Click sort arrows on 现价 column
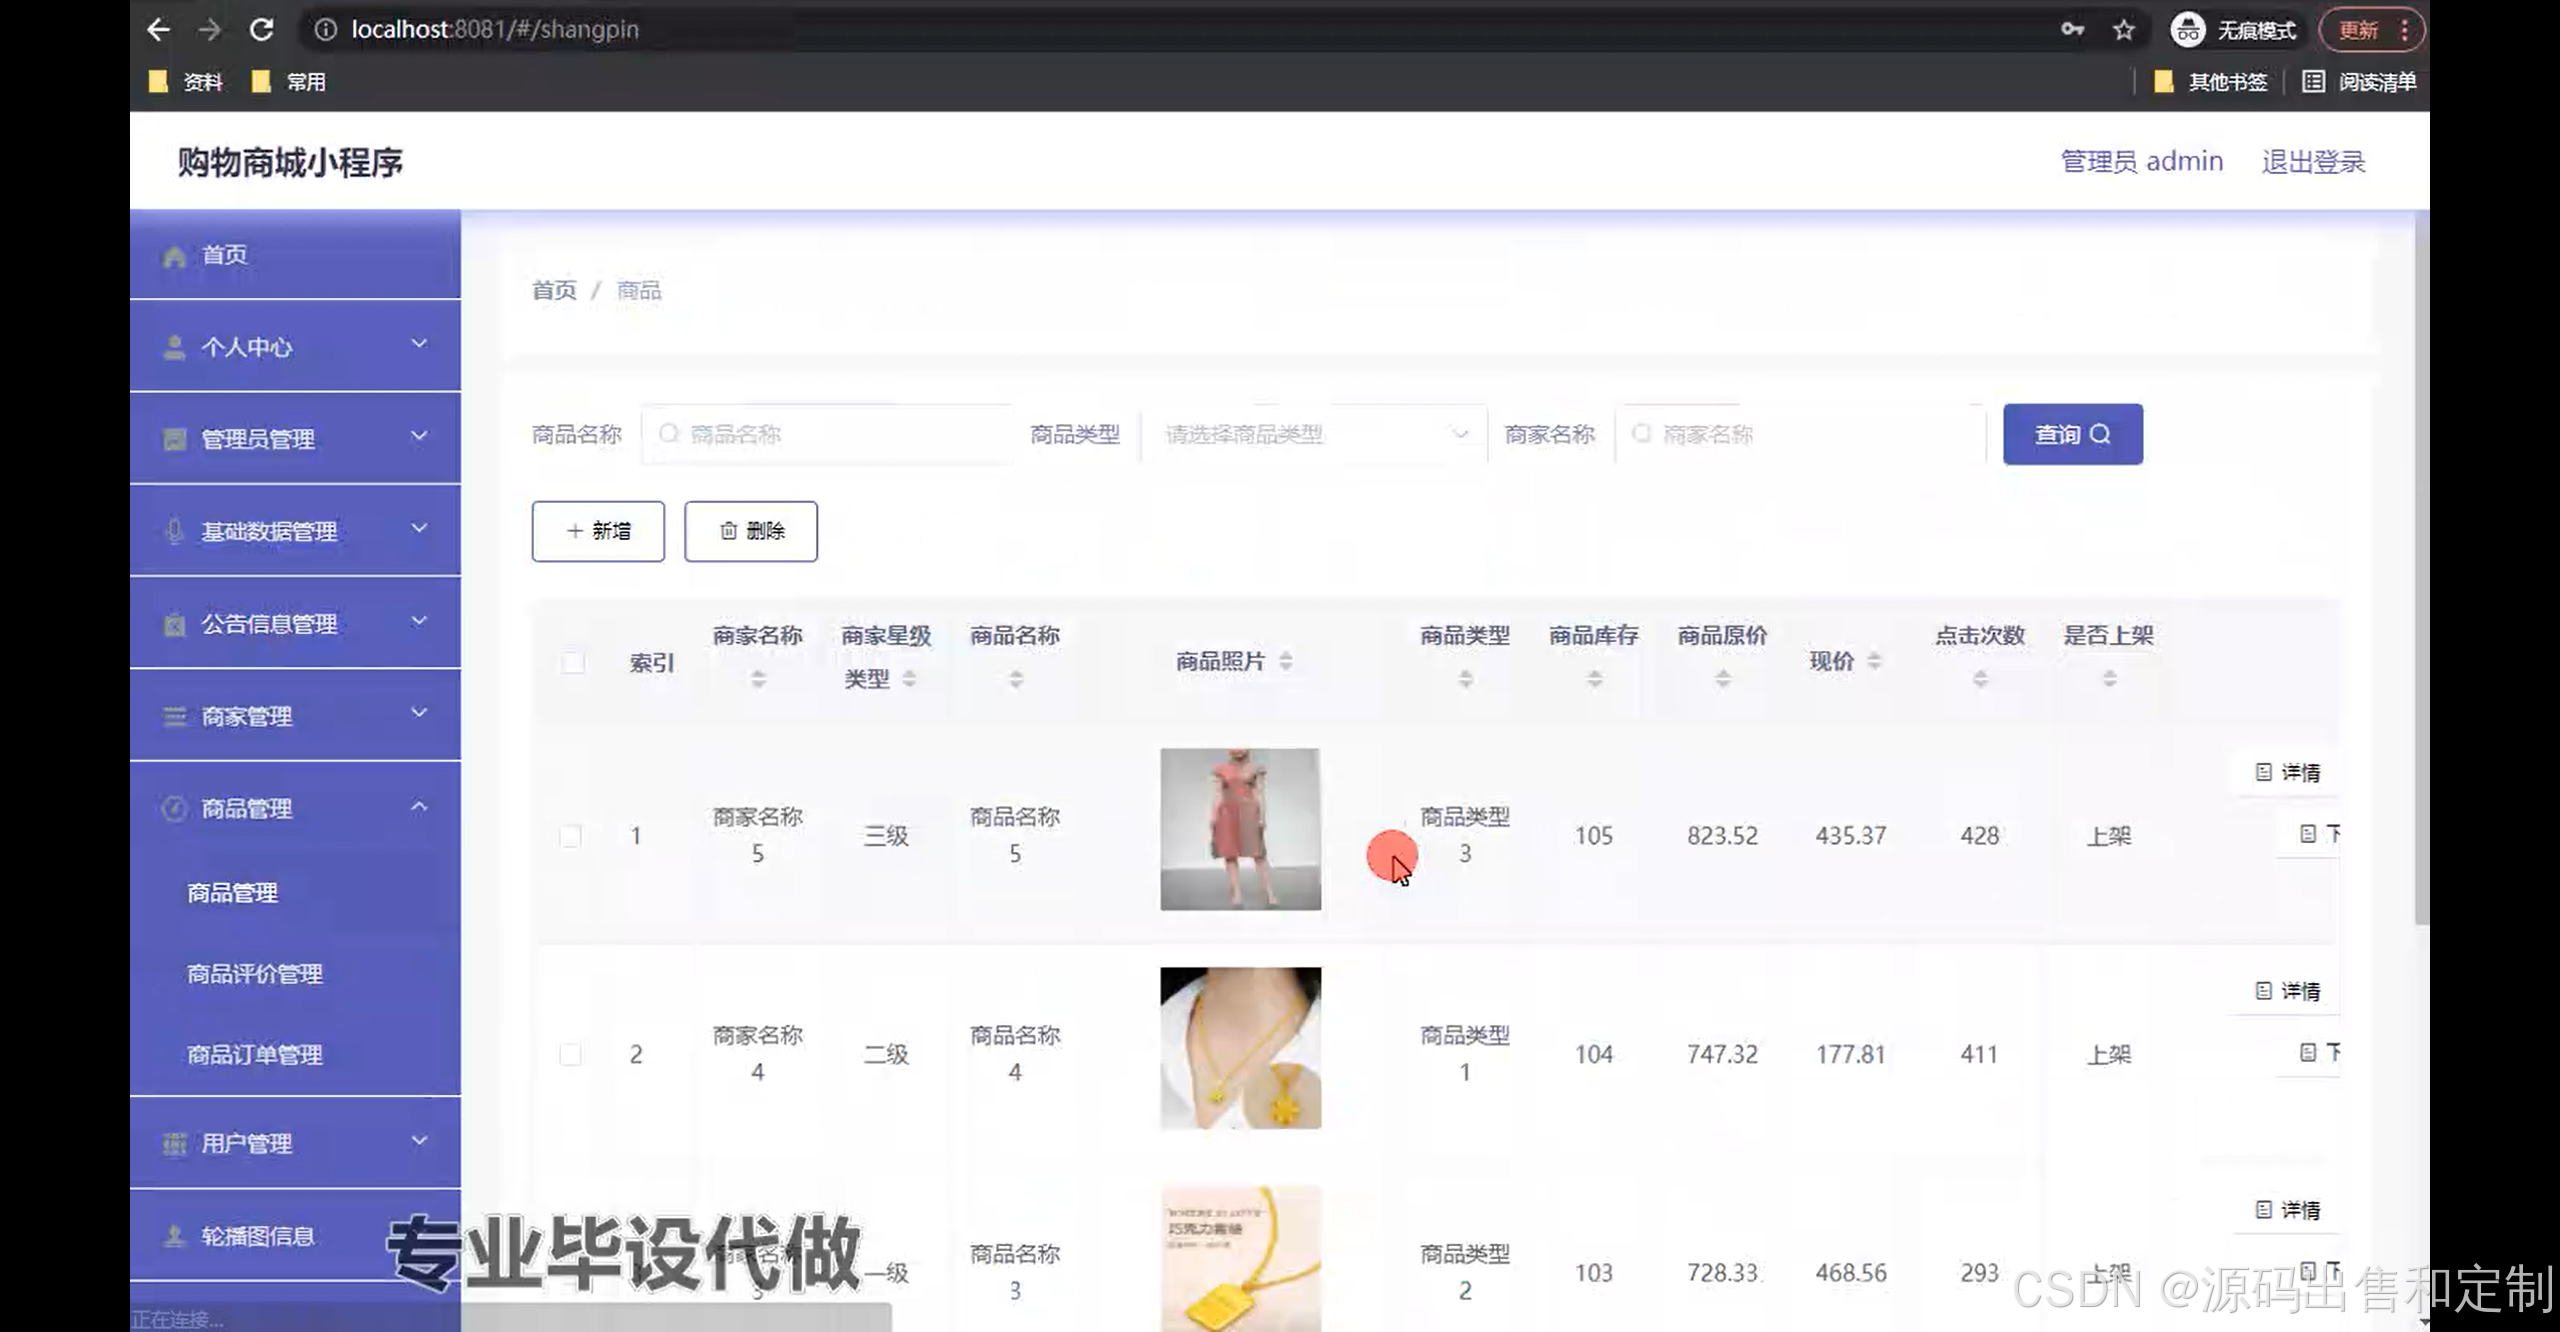 [x=1874, y=661]
